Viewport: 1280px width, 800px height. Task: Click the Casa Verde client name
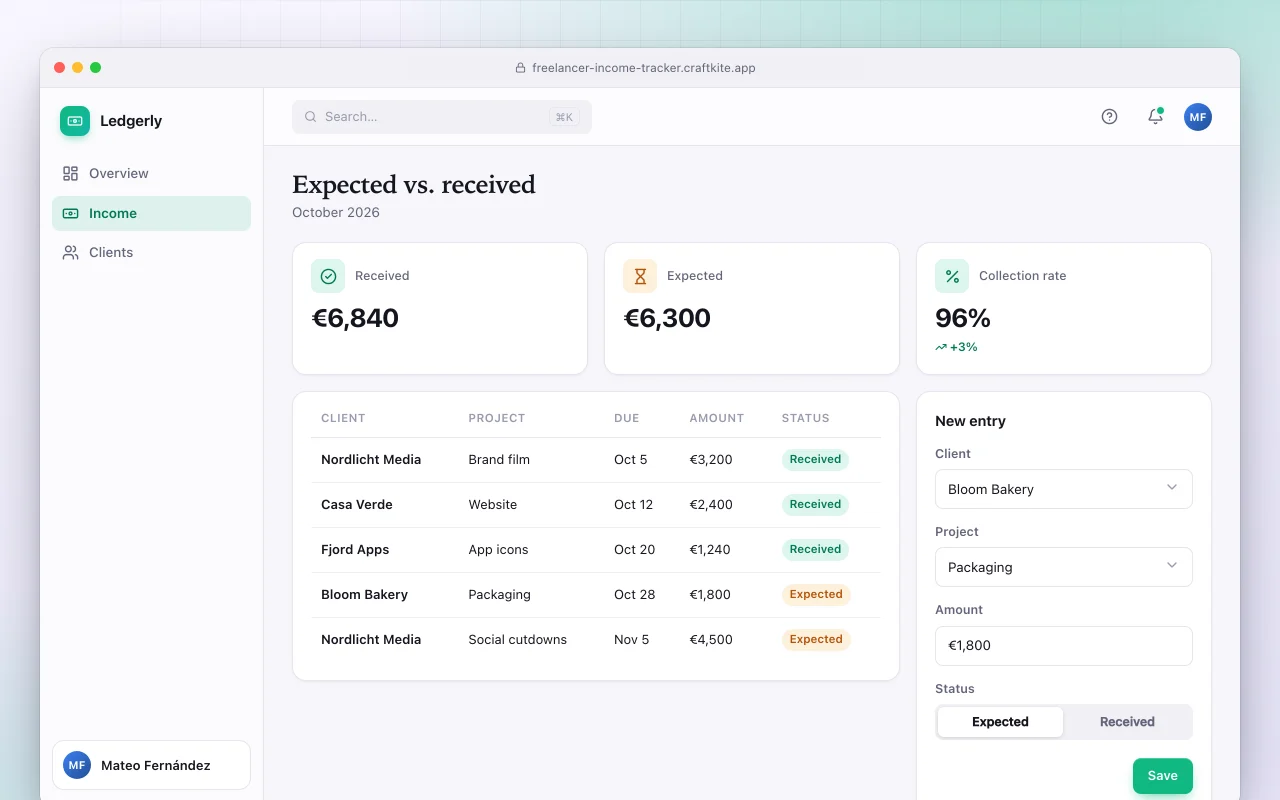357,505
